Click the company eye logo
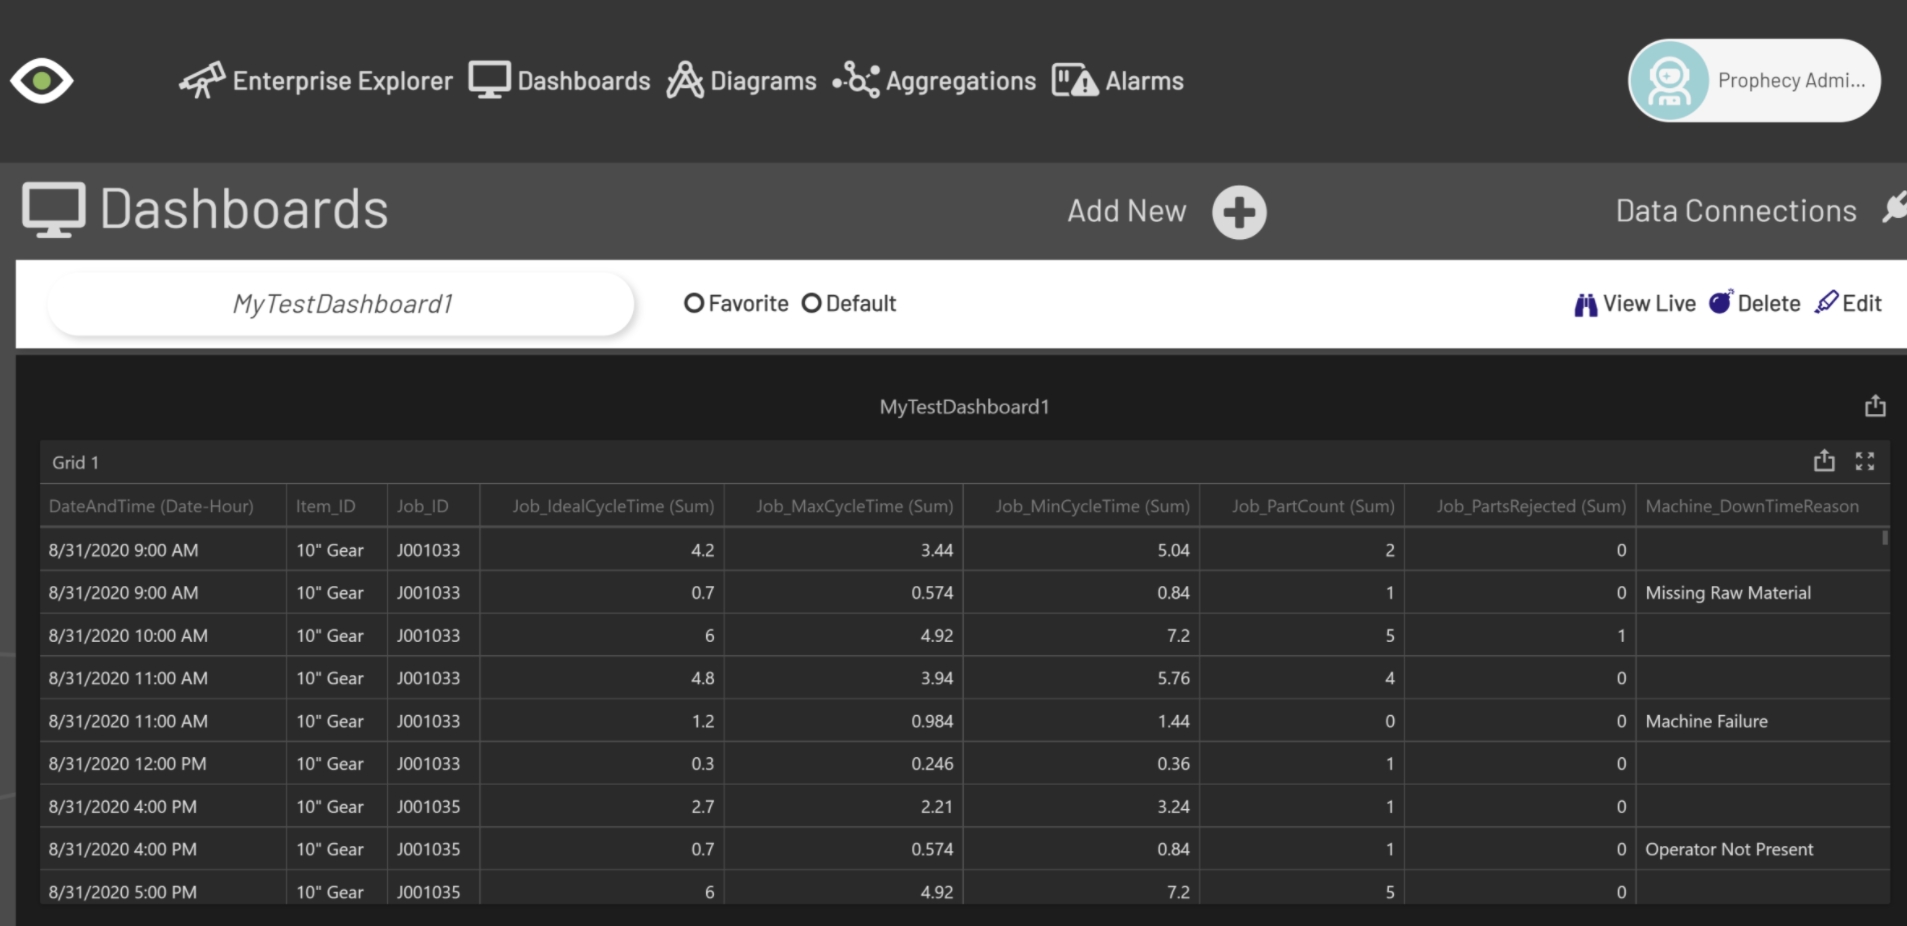 point(42,80)
